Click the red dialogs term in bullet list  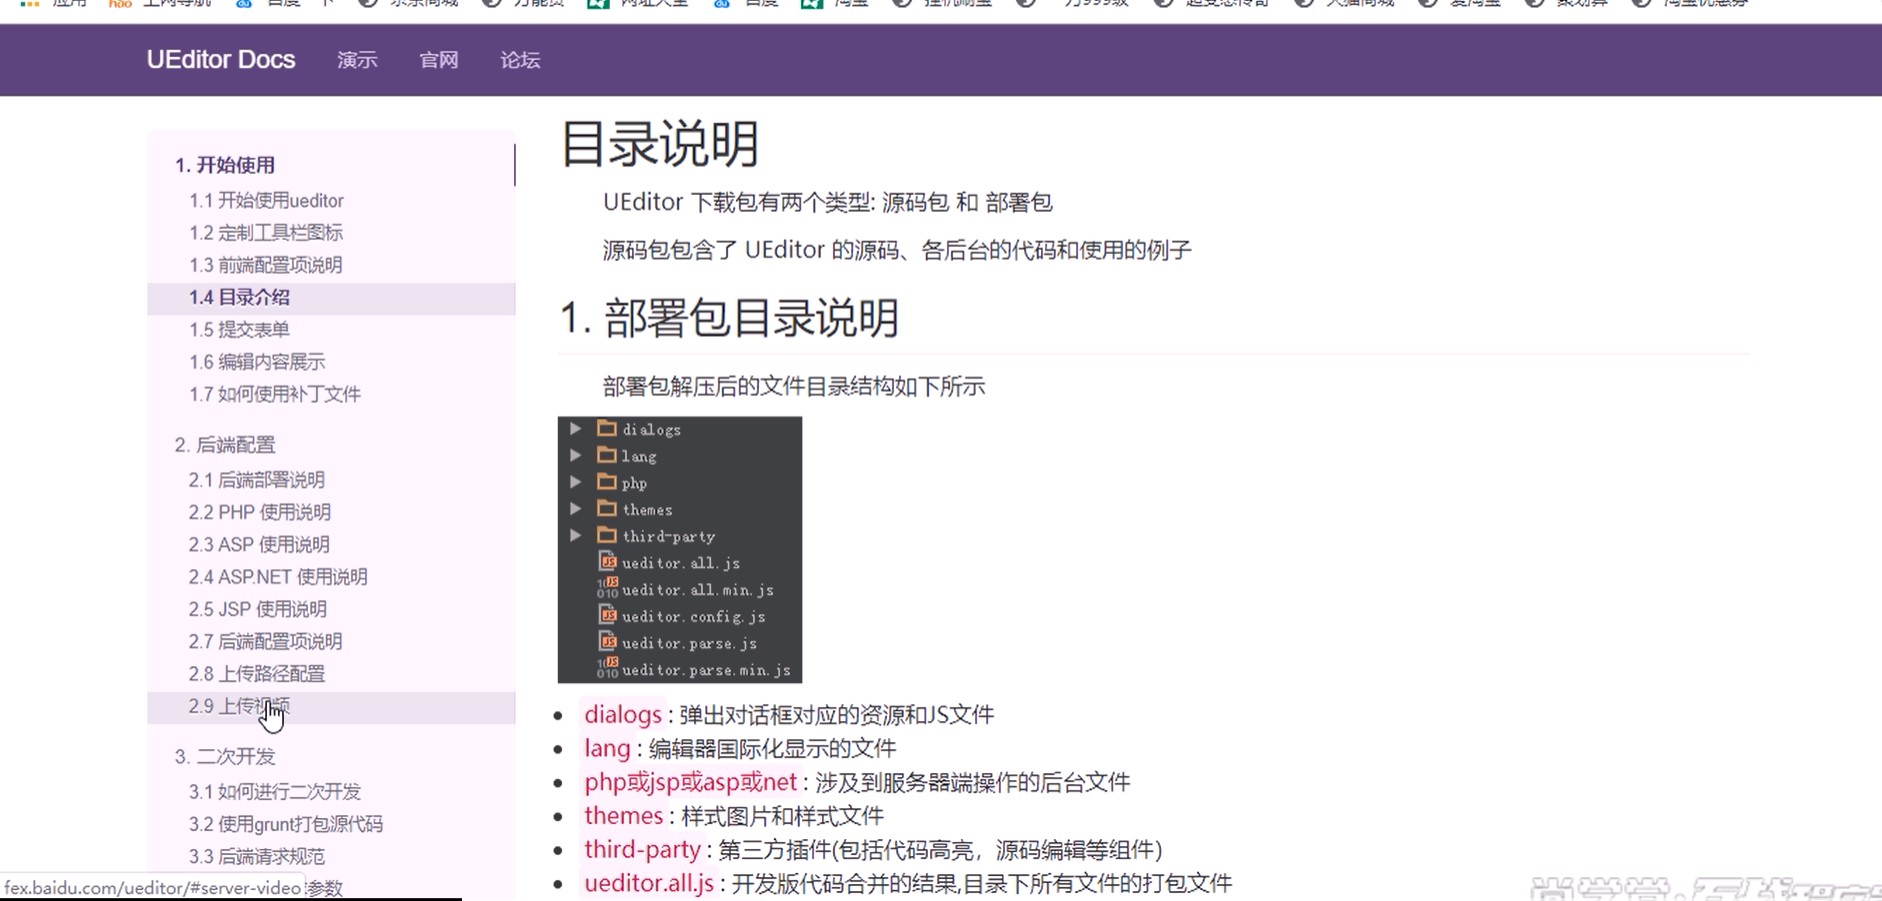[x=623, y=715]
